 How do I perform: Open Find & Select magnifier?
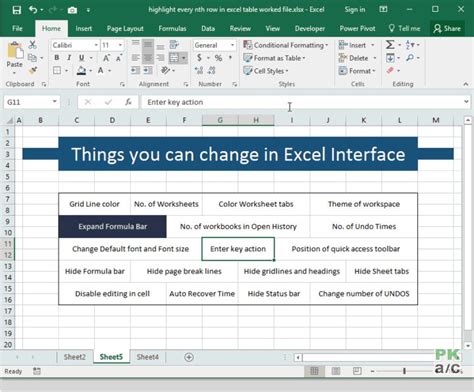(x=410, y=58)
